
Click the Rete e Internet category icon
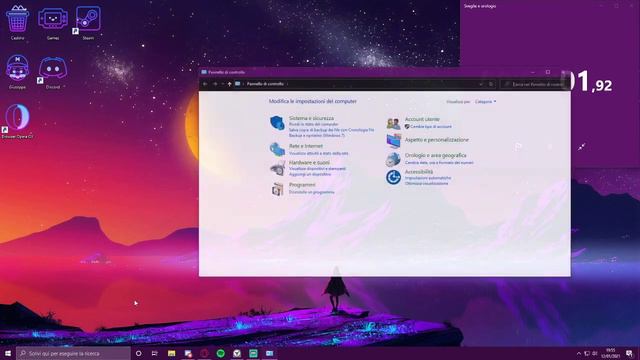[277, 149]
